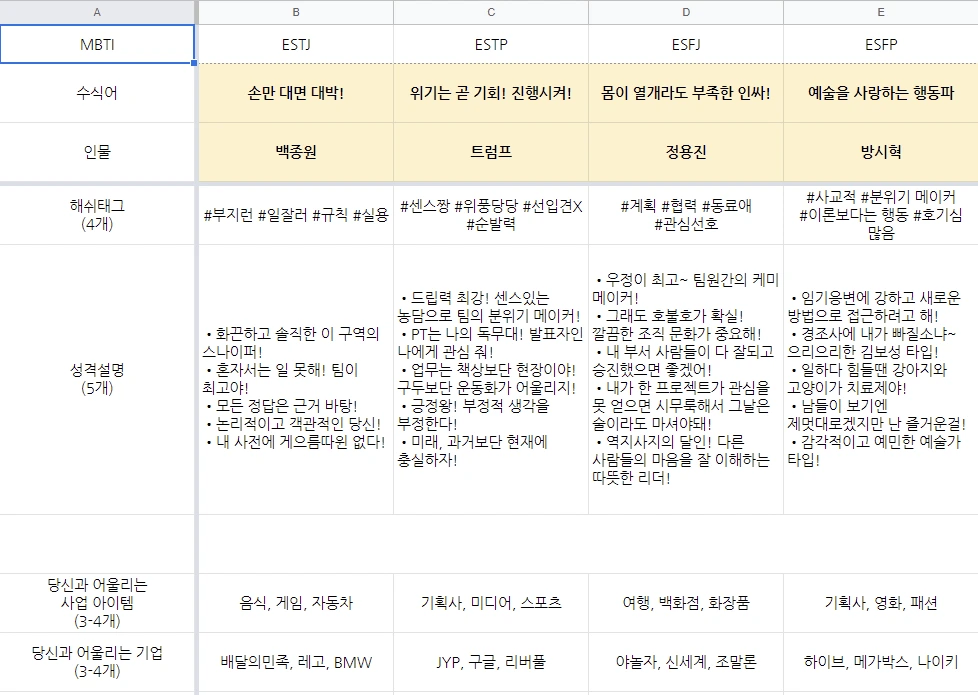Screen dimensions: 978x695
Task: Select the cell '예술을 사랑하는 행동파'
Action: (881, 93)
